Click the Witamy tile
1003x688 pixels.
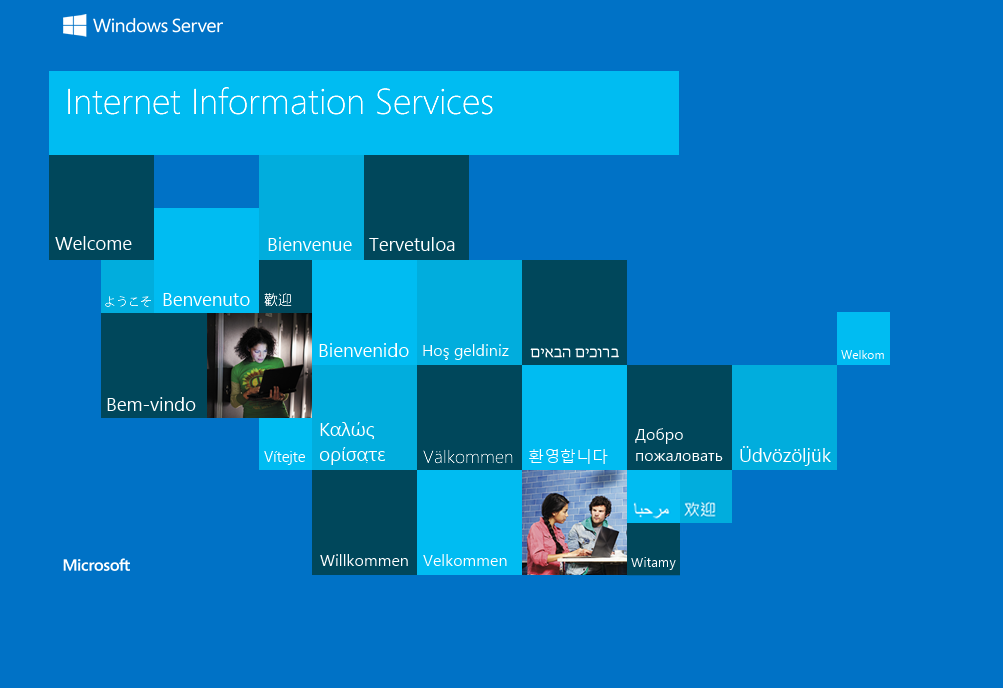653,549
